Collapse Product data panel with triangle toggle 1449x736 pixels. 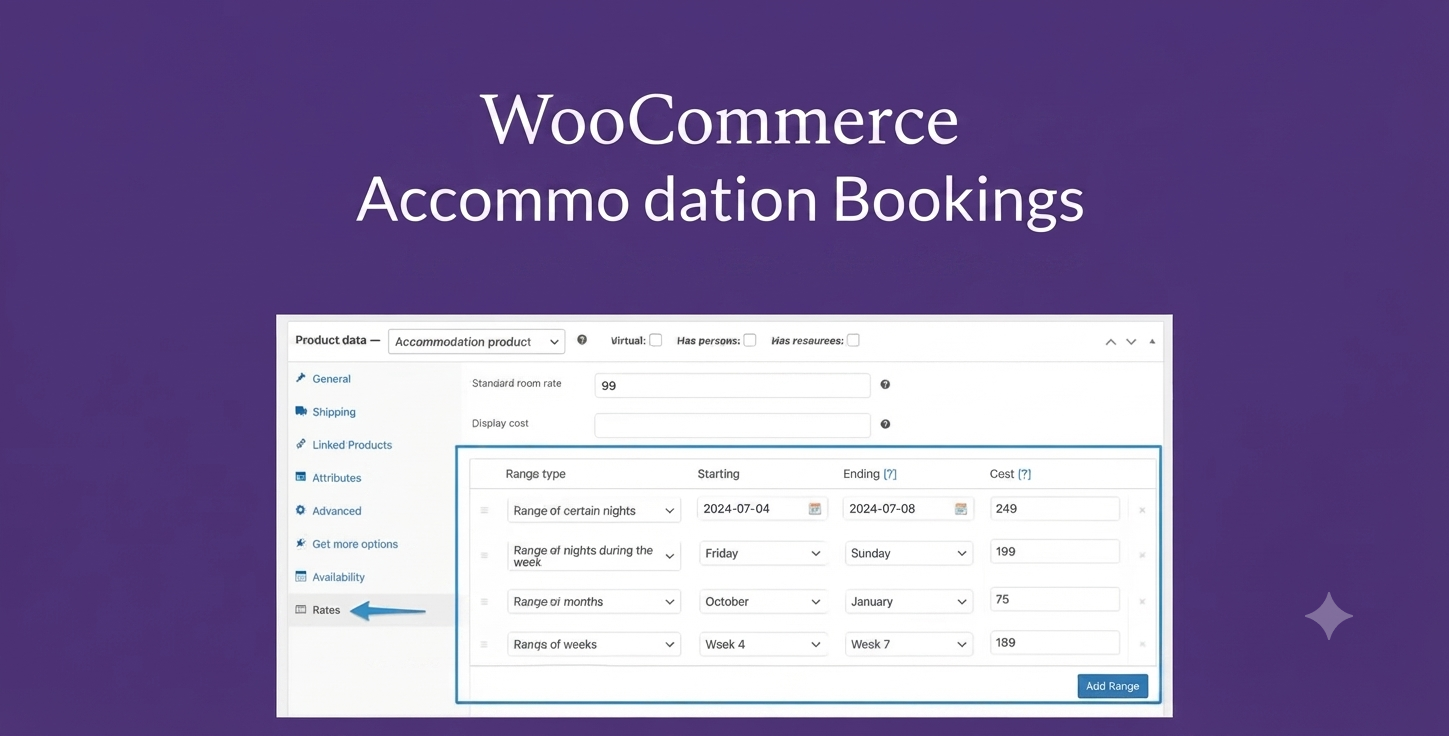click(x=1152, y=341)
